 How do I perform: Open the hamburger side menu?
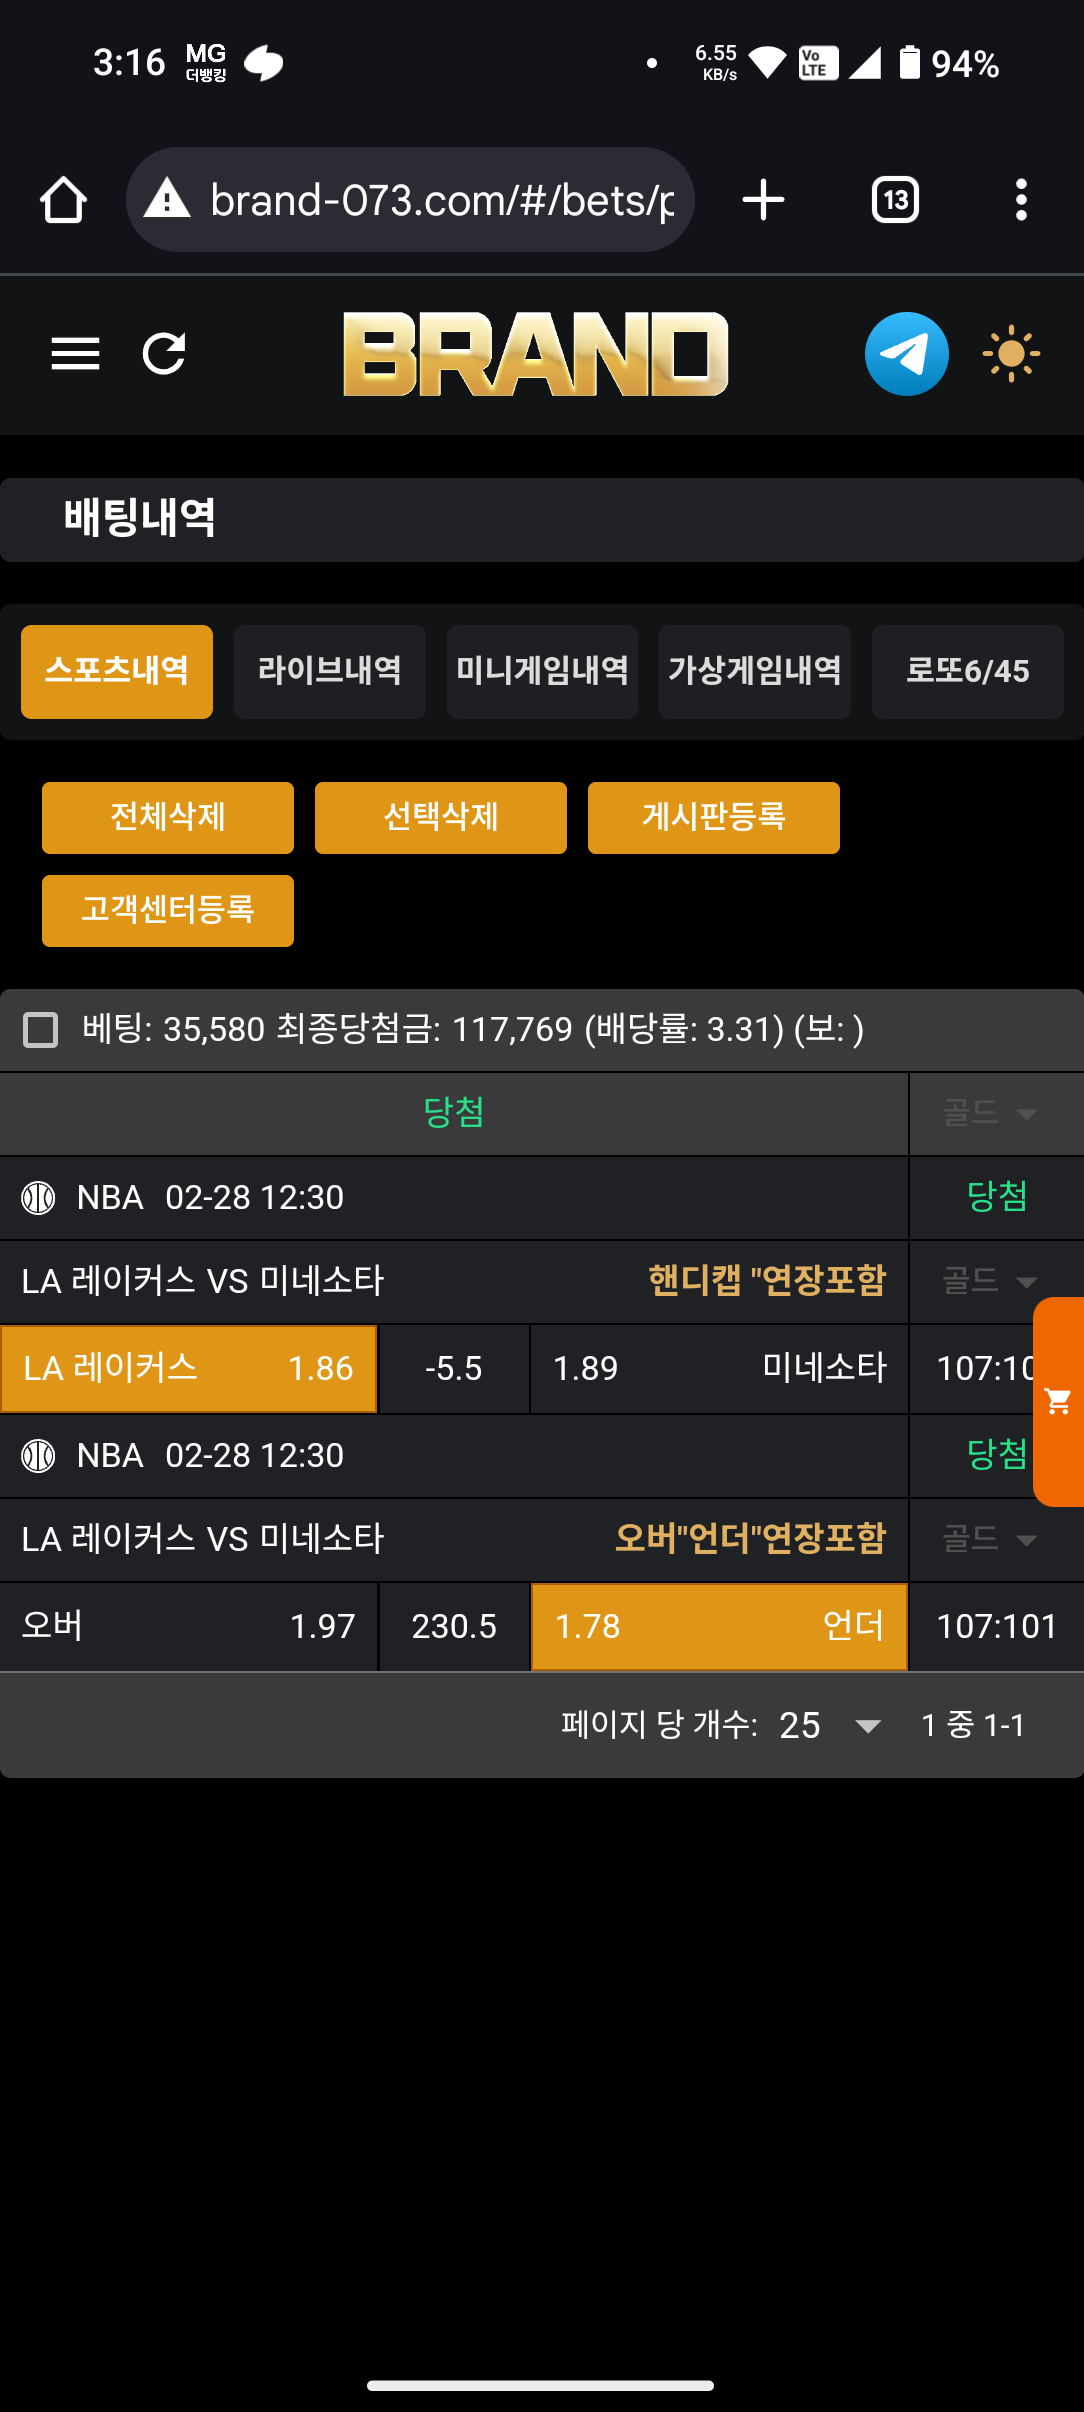[75, 354]
